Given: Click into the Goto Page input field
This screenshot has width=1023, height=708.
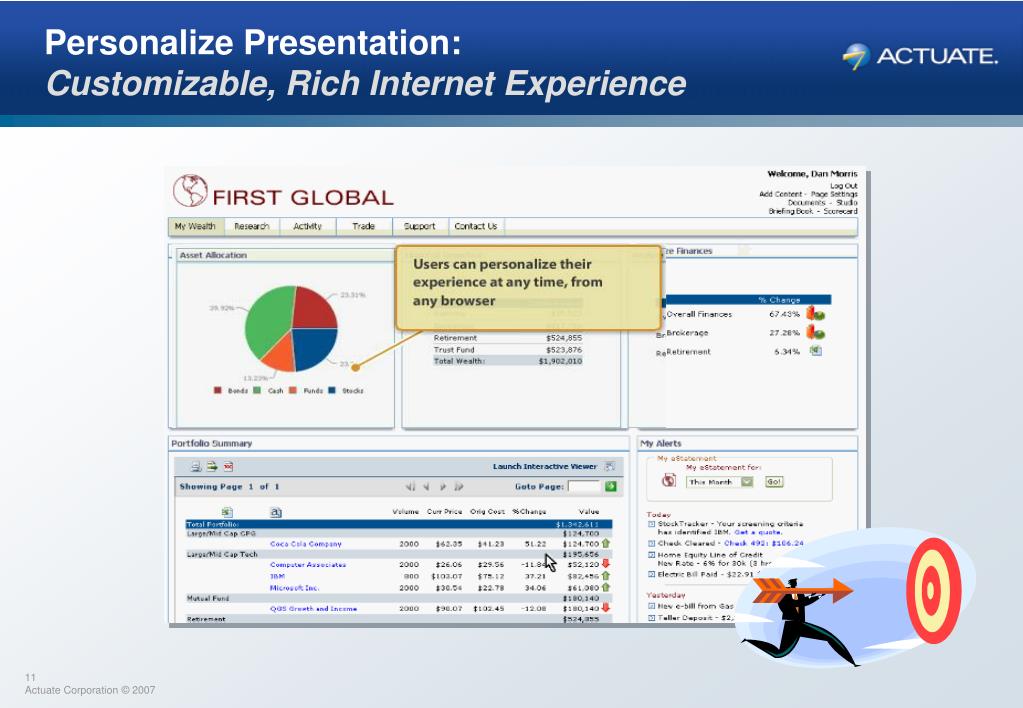Looking at the screenshot, I should (x=584, y=486).
